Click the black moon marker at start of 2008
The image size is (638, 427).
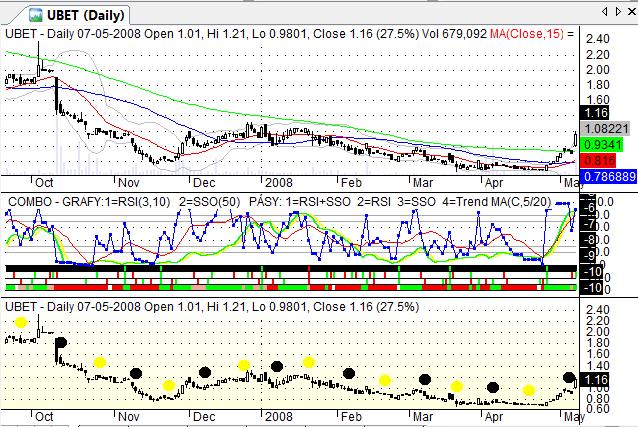click(277, 366)
